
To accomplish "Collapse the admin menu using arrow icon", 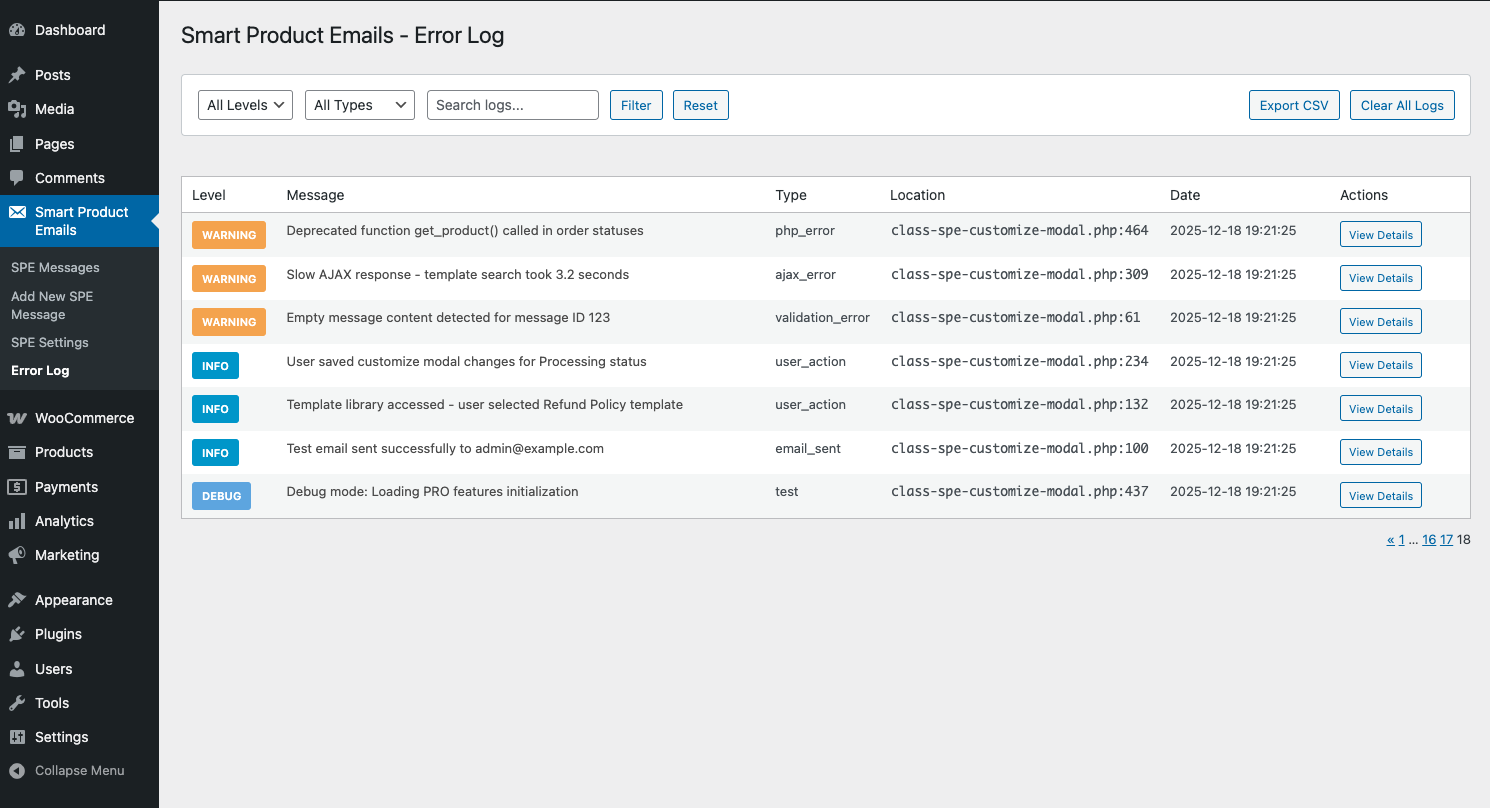I will 17,771.
